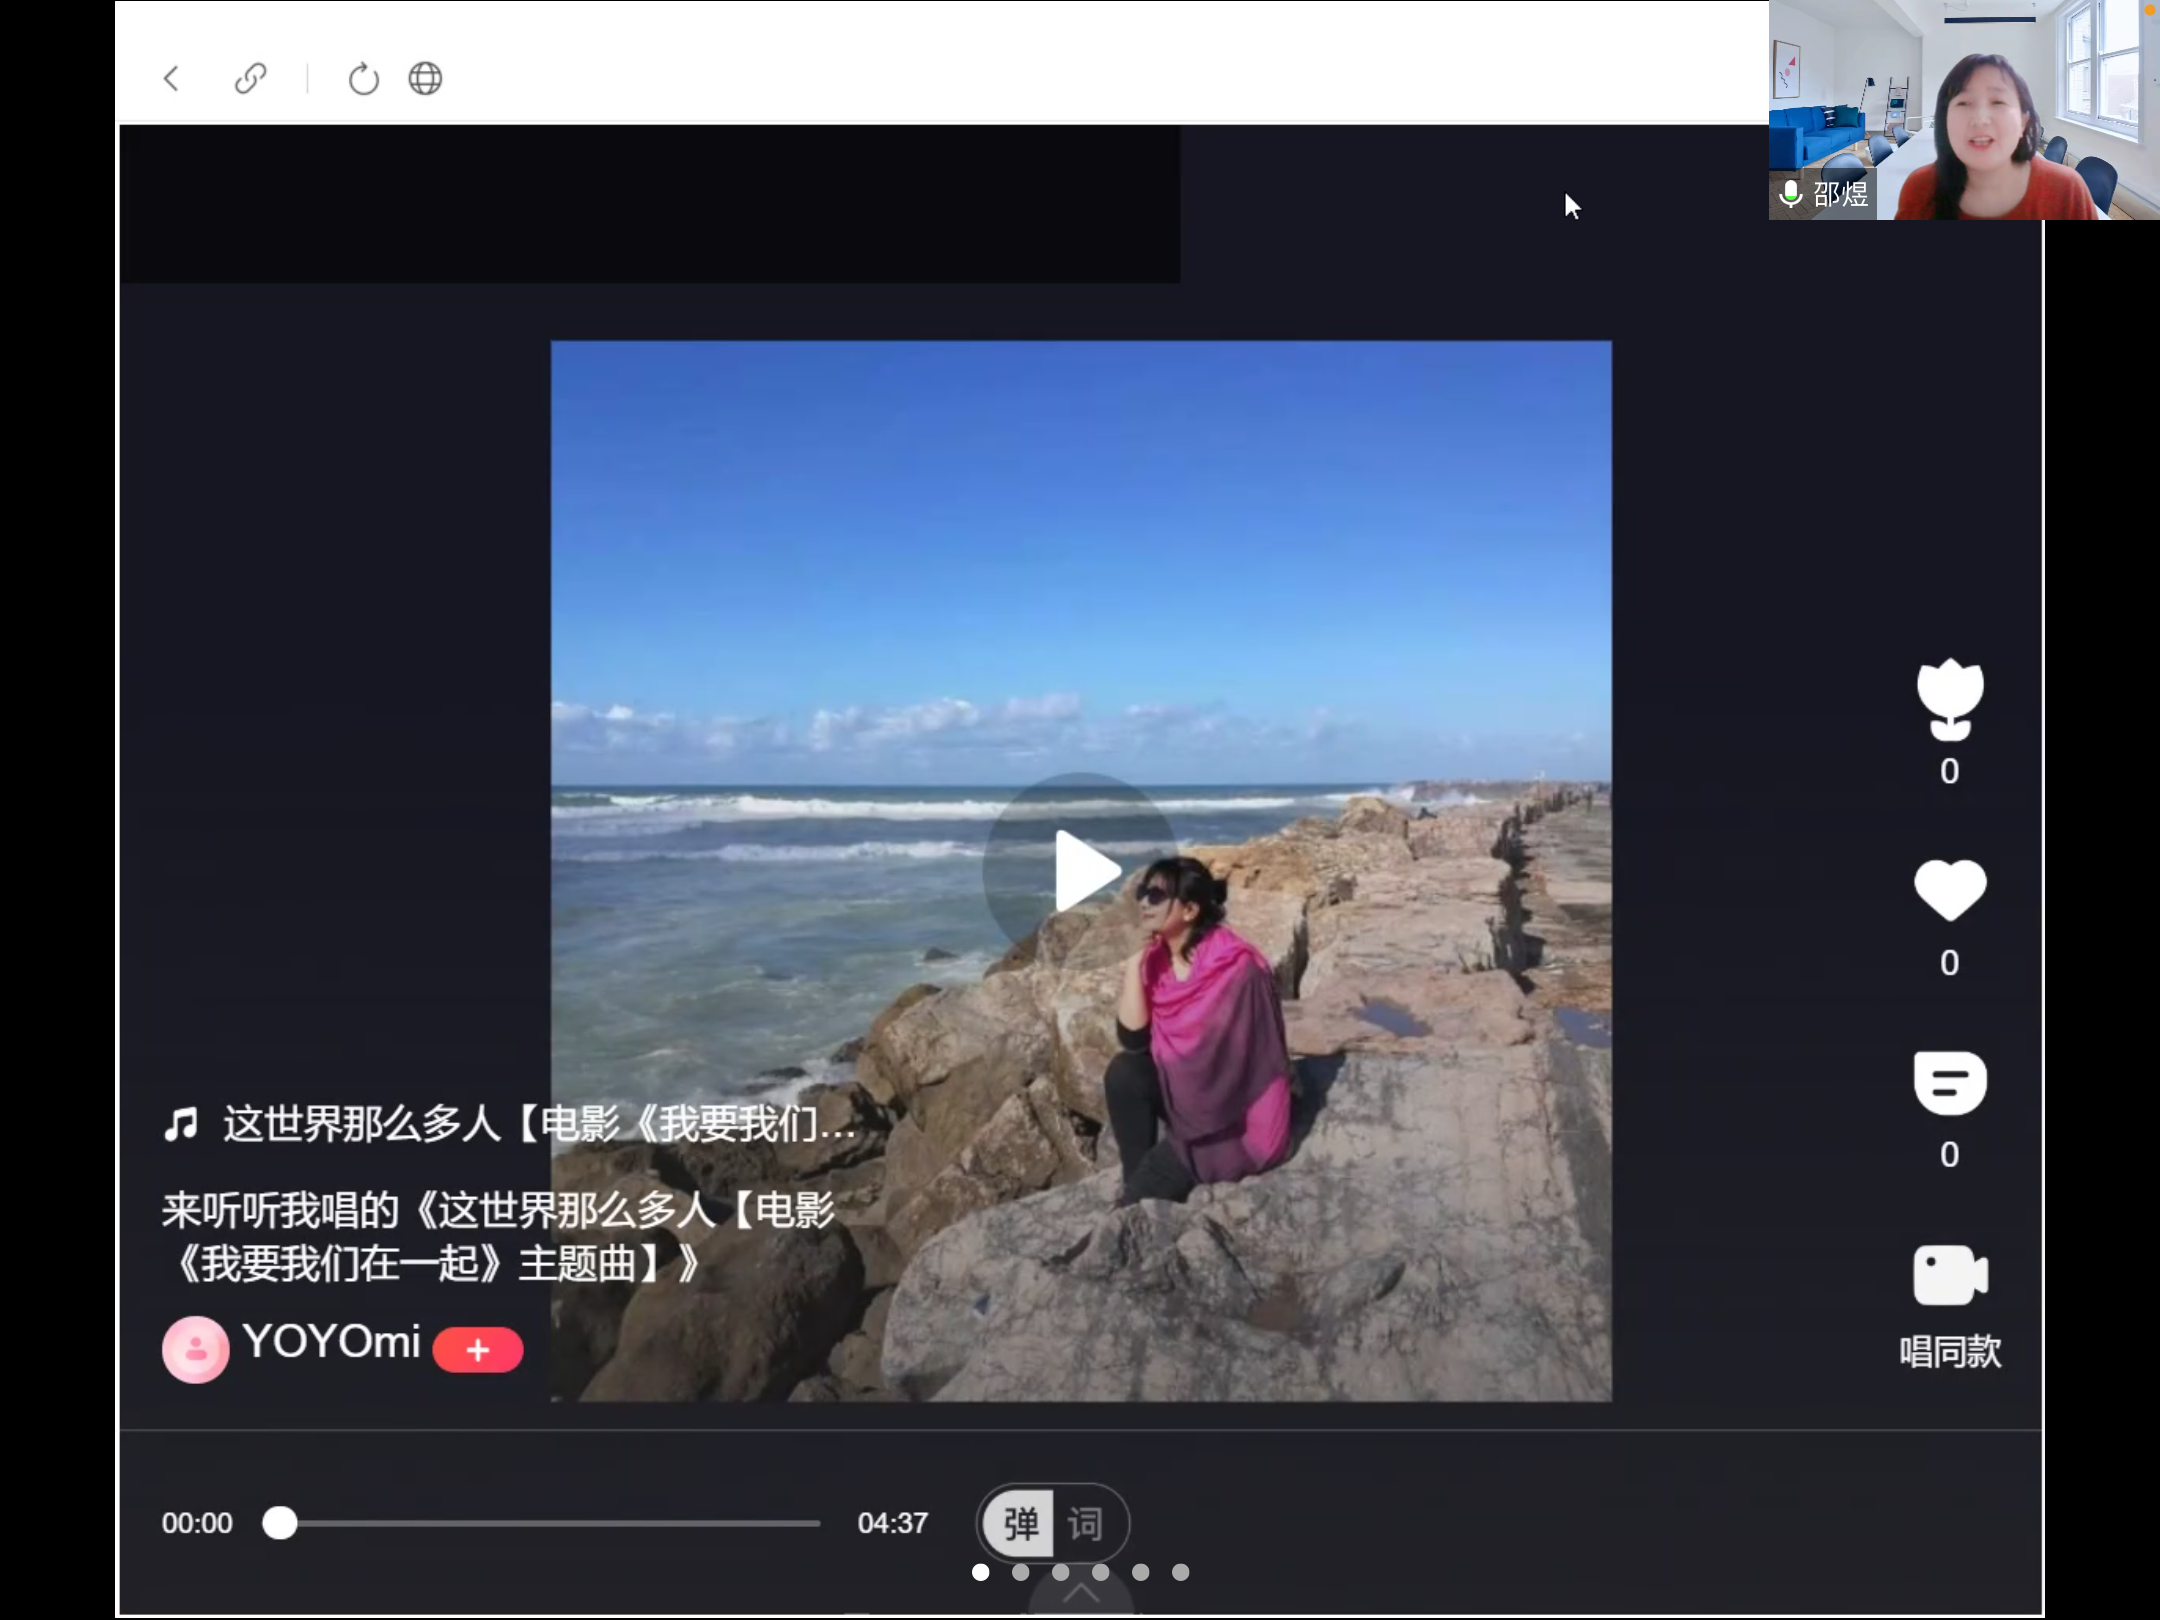
Task: Open in browser via globe icon
Action: pyautogui.click(x=425, y=78)
